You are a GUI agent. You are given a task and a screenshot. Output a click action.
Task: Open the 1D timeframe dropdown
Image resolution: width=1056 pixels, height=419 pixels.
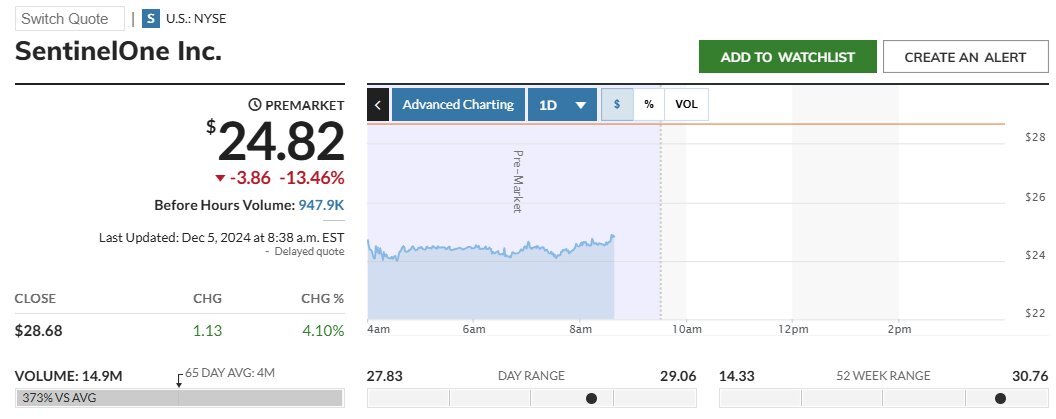point(562,104)
